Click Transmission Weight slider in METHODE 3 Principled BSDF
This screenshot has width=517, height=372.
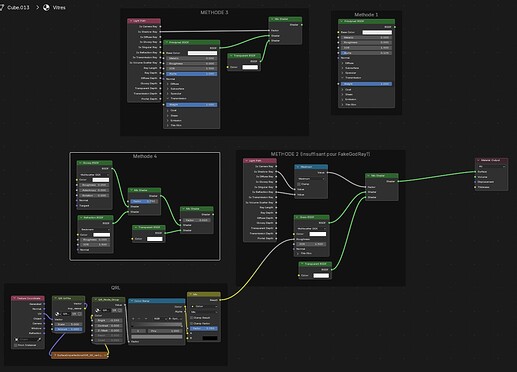[x=192, y=105]
